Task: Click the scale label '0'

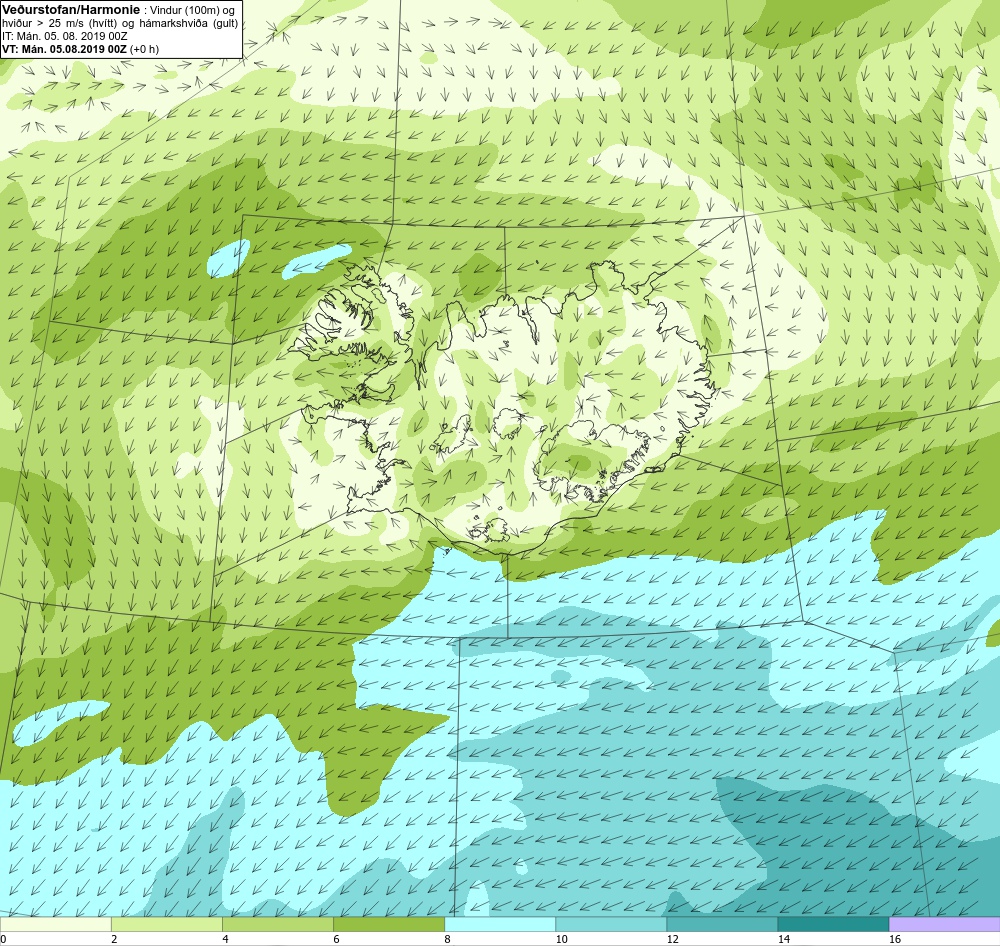Action: point(3,939)
